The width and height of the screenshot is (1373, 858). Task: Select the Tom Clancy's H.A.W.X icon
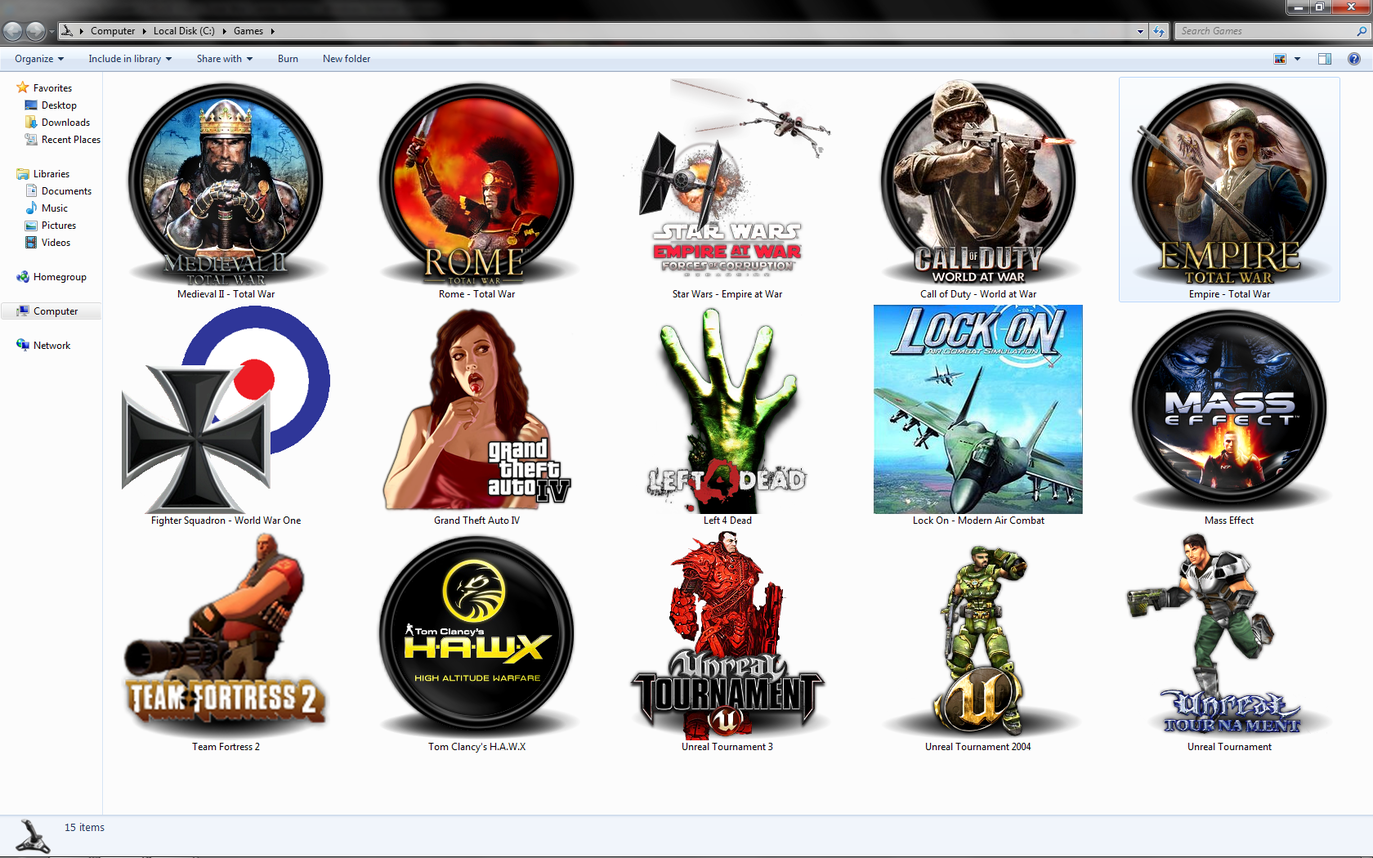coord(476,636)
